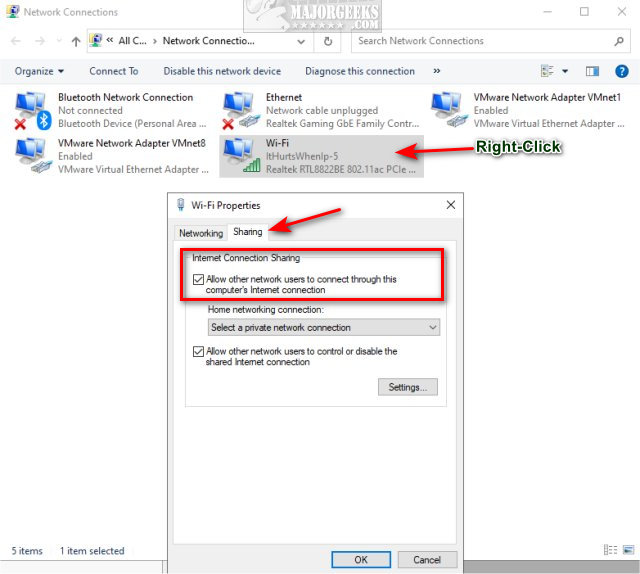Show the preview pane icon
Screen dimensions: 640x574
tap(592, 71)
